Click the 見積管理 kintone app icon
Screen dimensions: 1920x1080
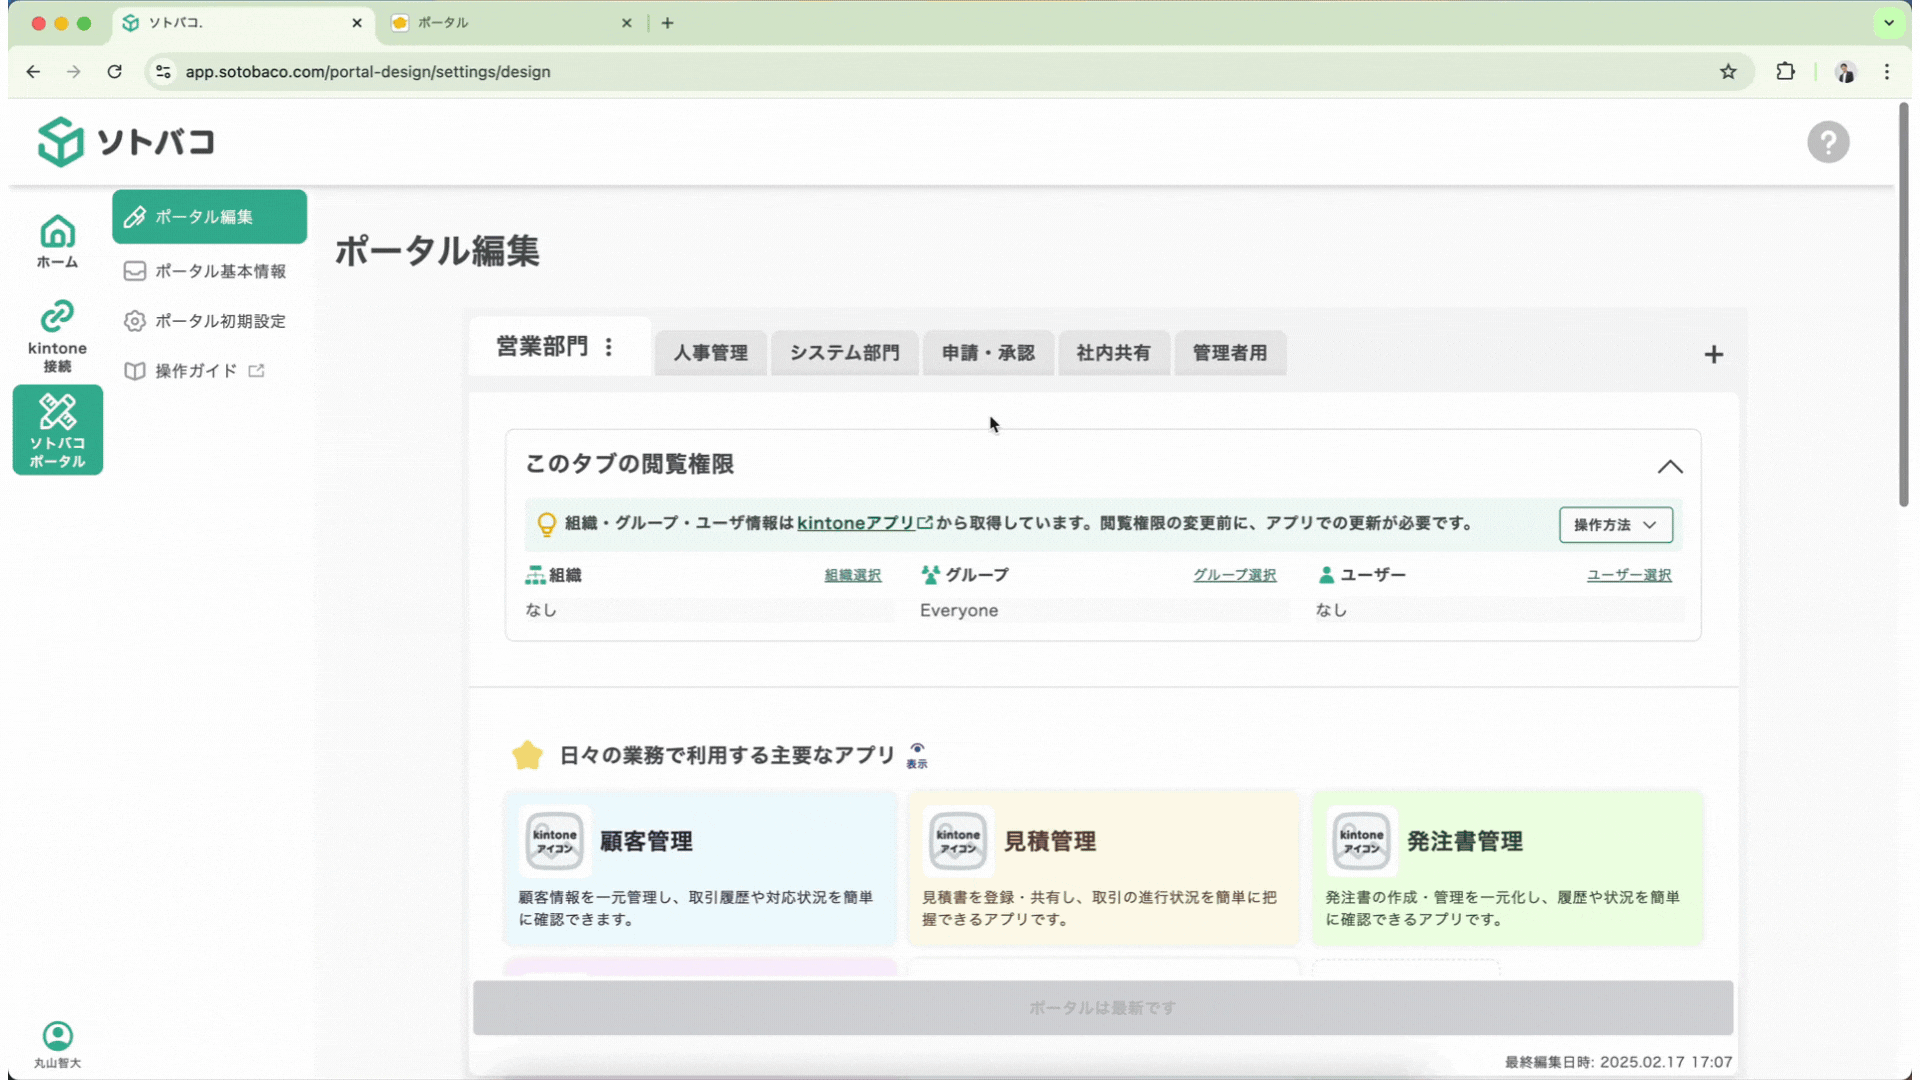(x=958, y=841)
